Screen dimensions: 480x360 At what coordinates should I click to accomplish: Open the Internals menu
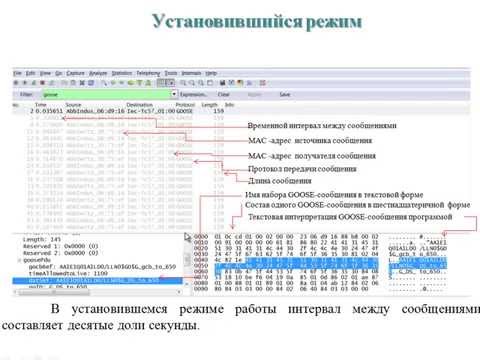point(191,73)
